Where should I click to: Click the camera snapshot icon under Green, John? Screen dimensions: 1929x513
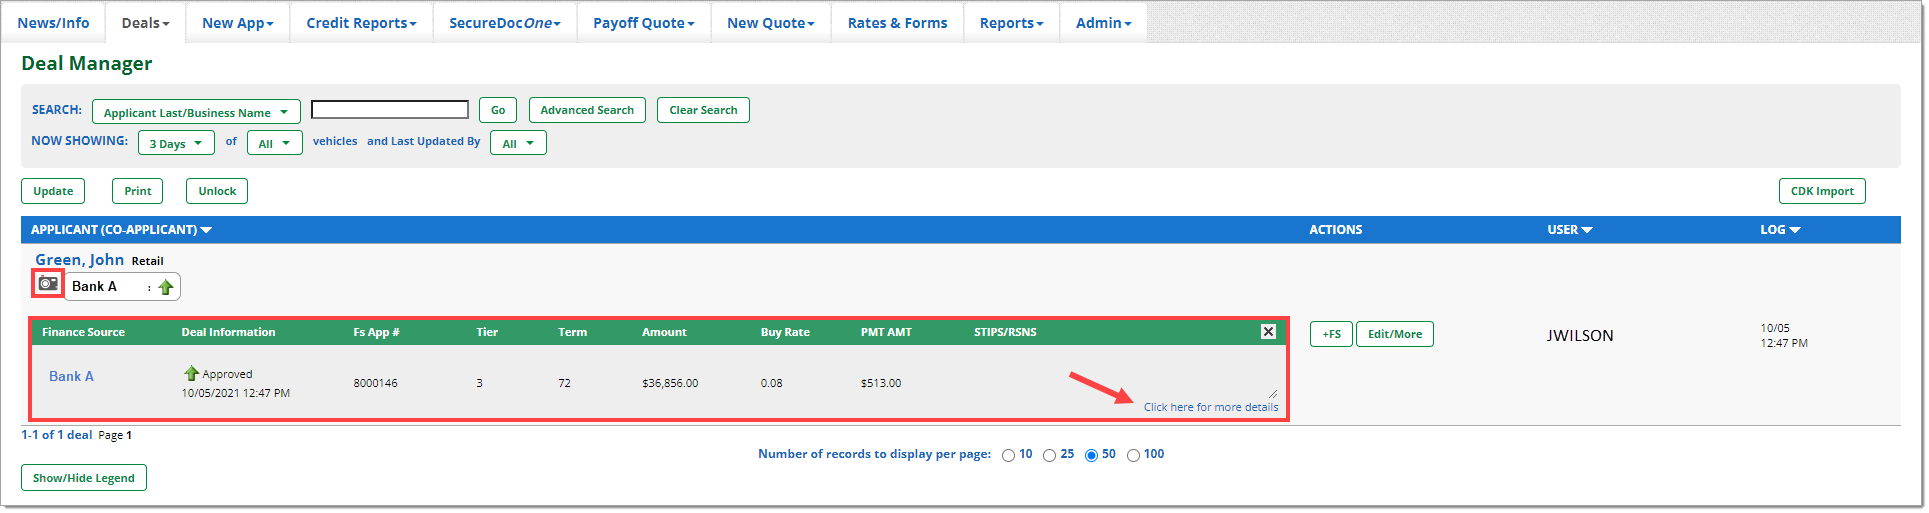[48, 284]
